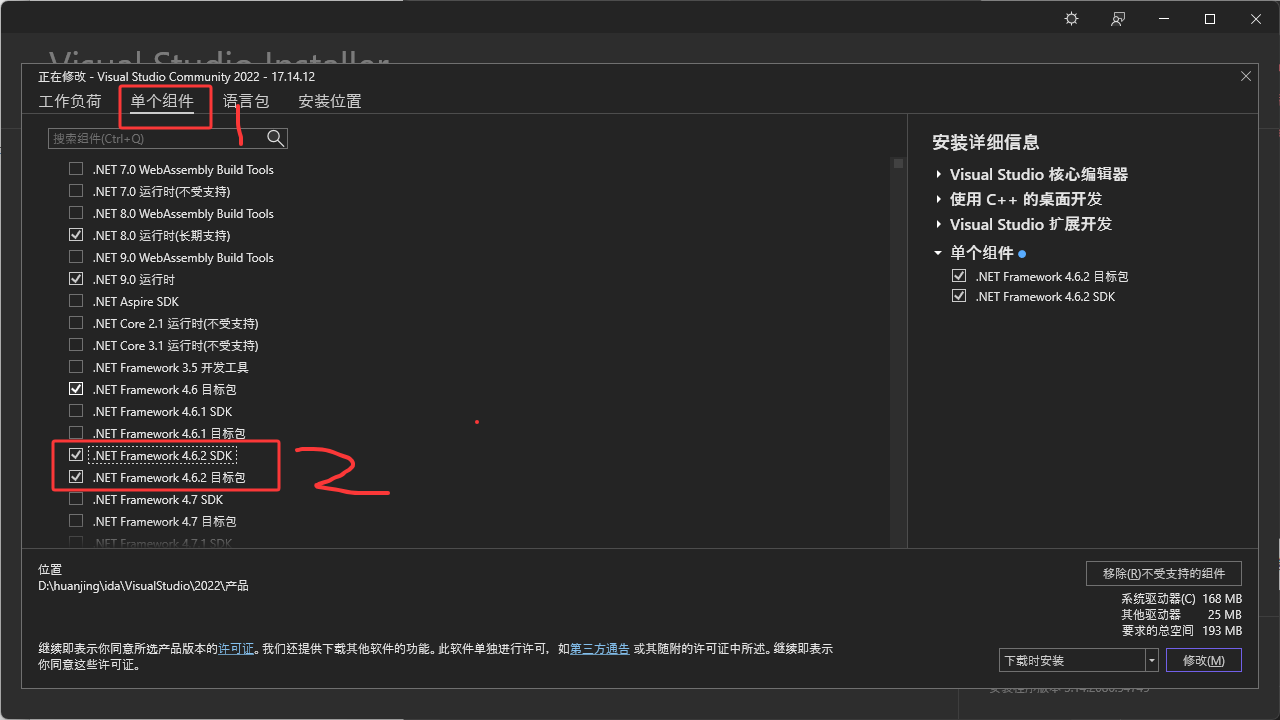Click 其他驱动器 25 MB text
This screenshot has width=1280, height=720.
(1181, 614)
